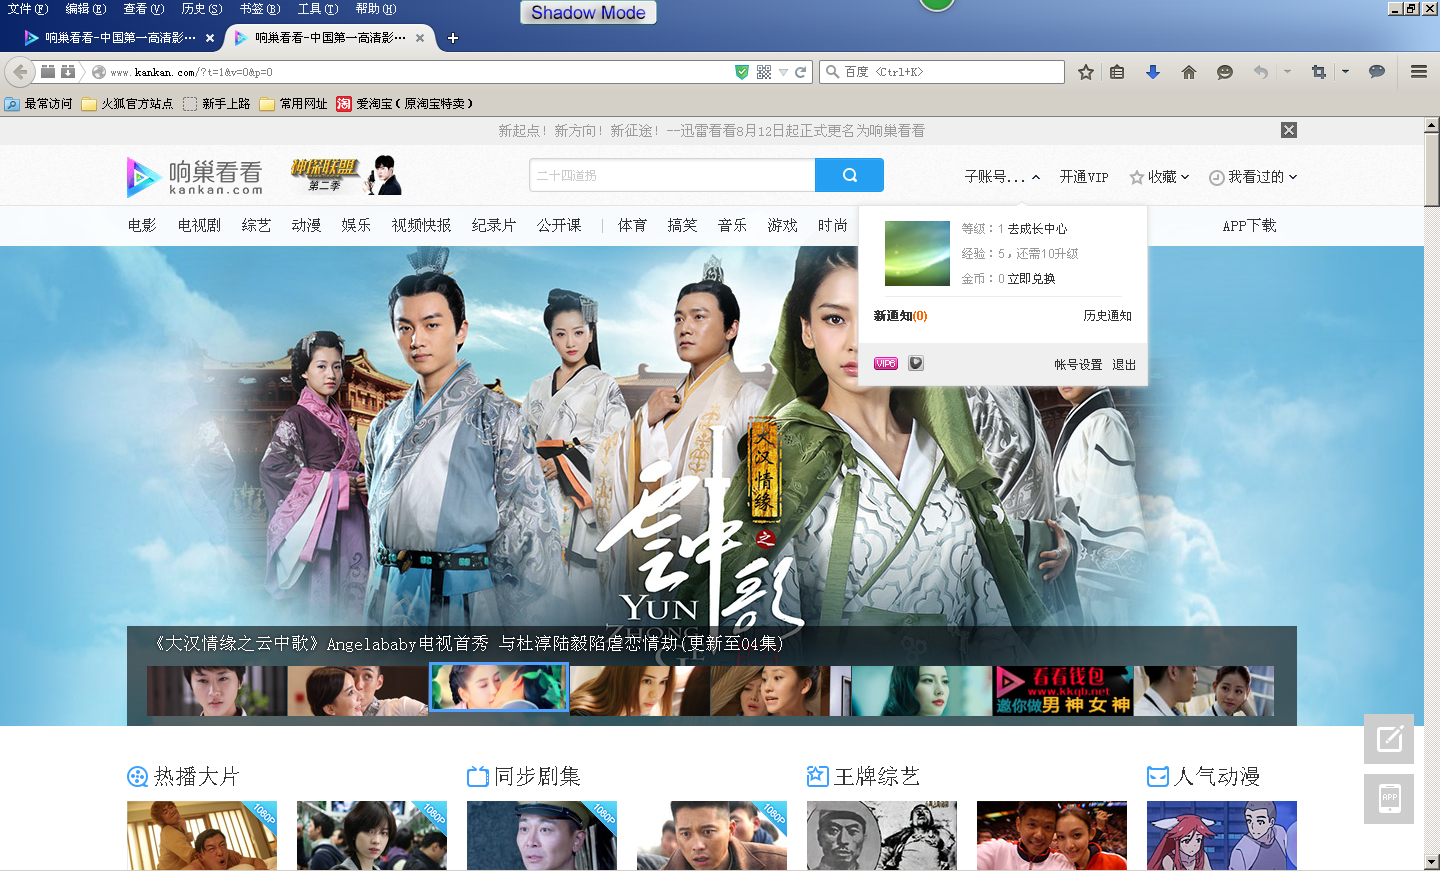The width and height of the screenshot is (1440, 871).
Task: Click the page scrollbar down arrow
Action: [1432, 861]
